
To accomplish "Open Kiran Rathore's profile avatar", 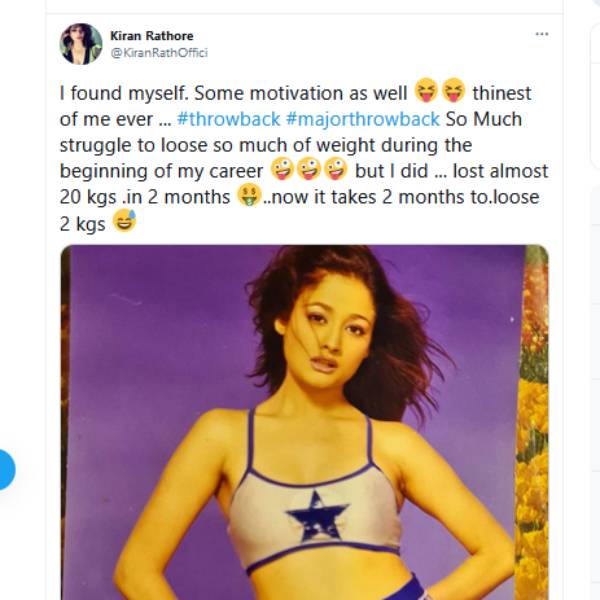I will [x=81, y=44].
